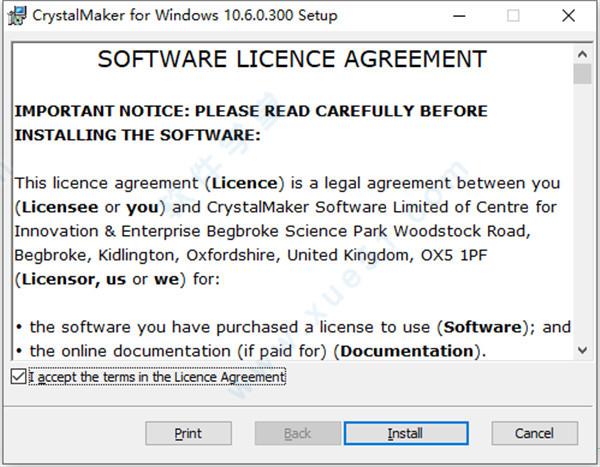The image size is (600, 467).
Task: Minimize the Setup window
Action: click(459, 16)
